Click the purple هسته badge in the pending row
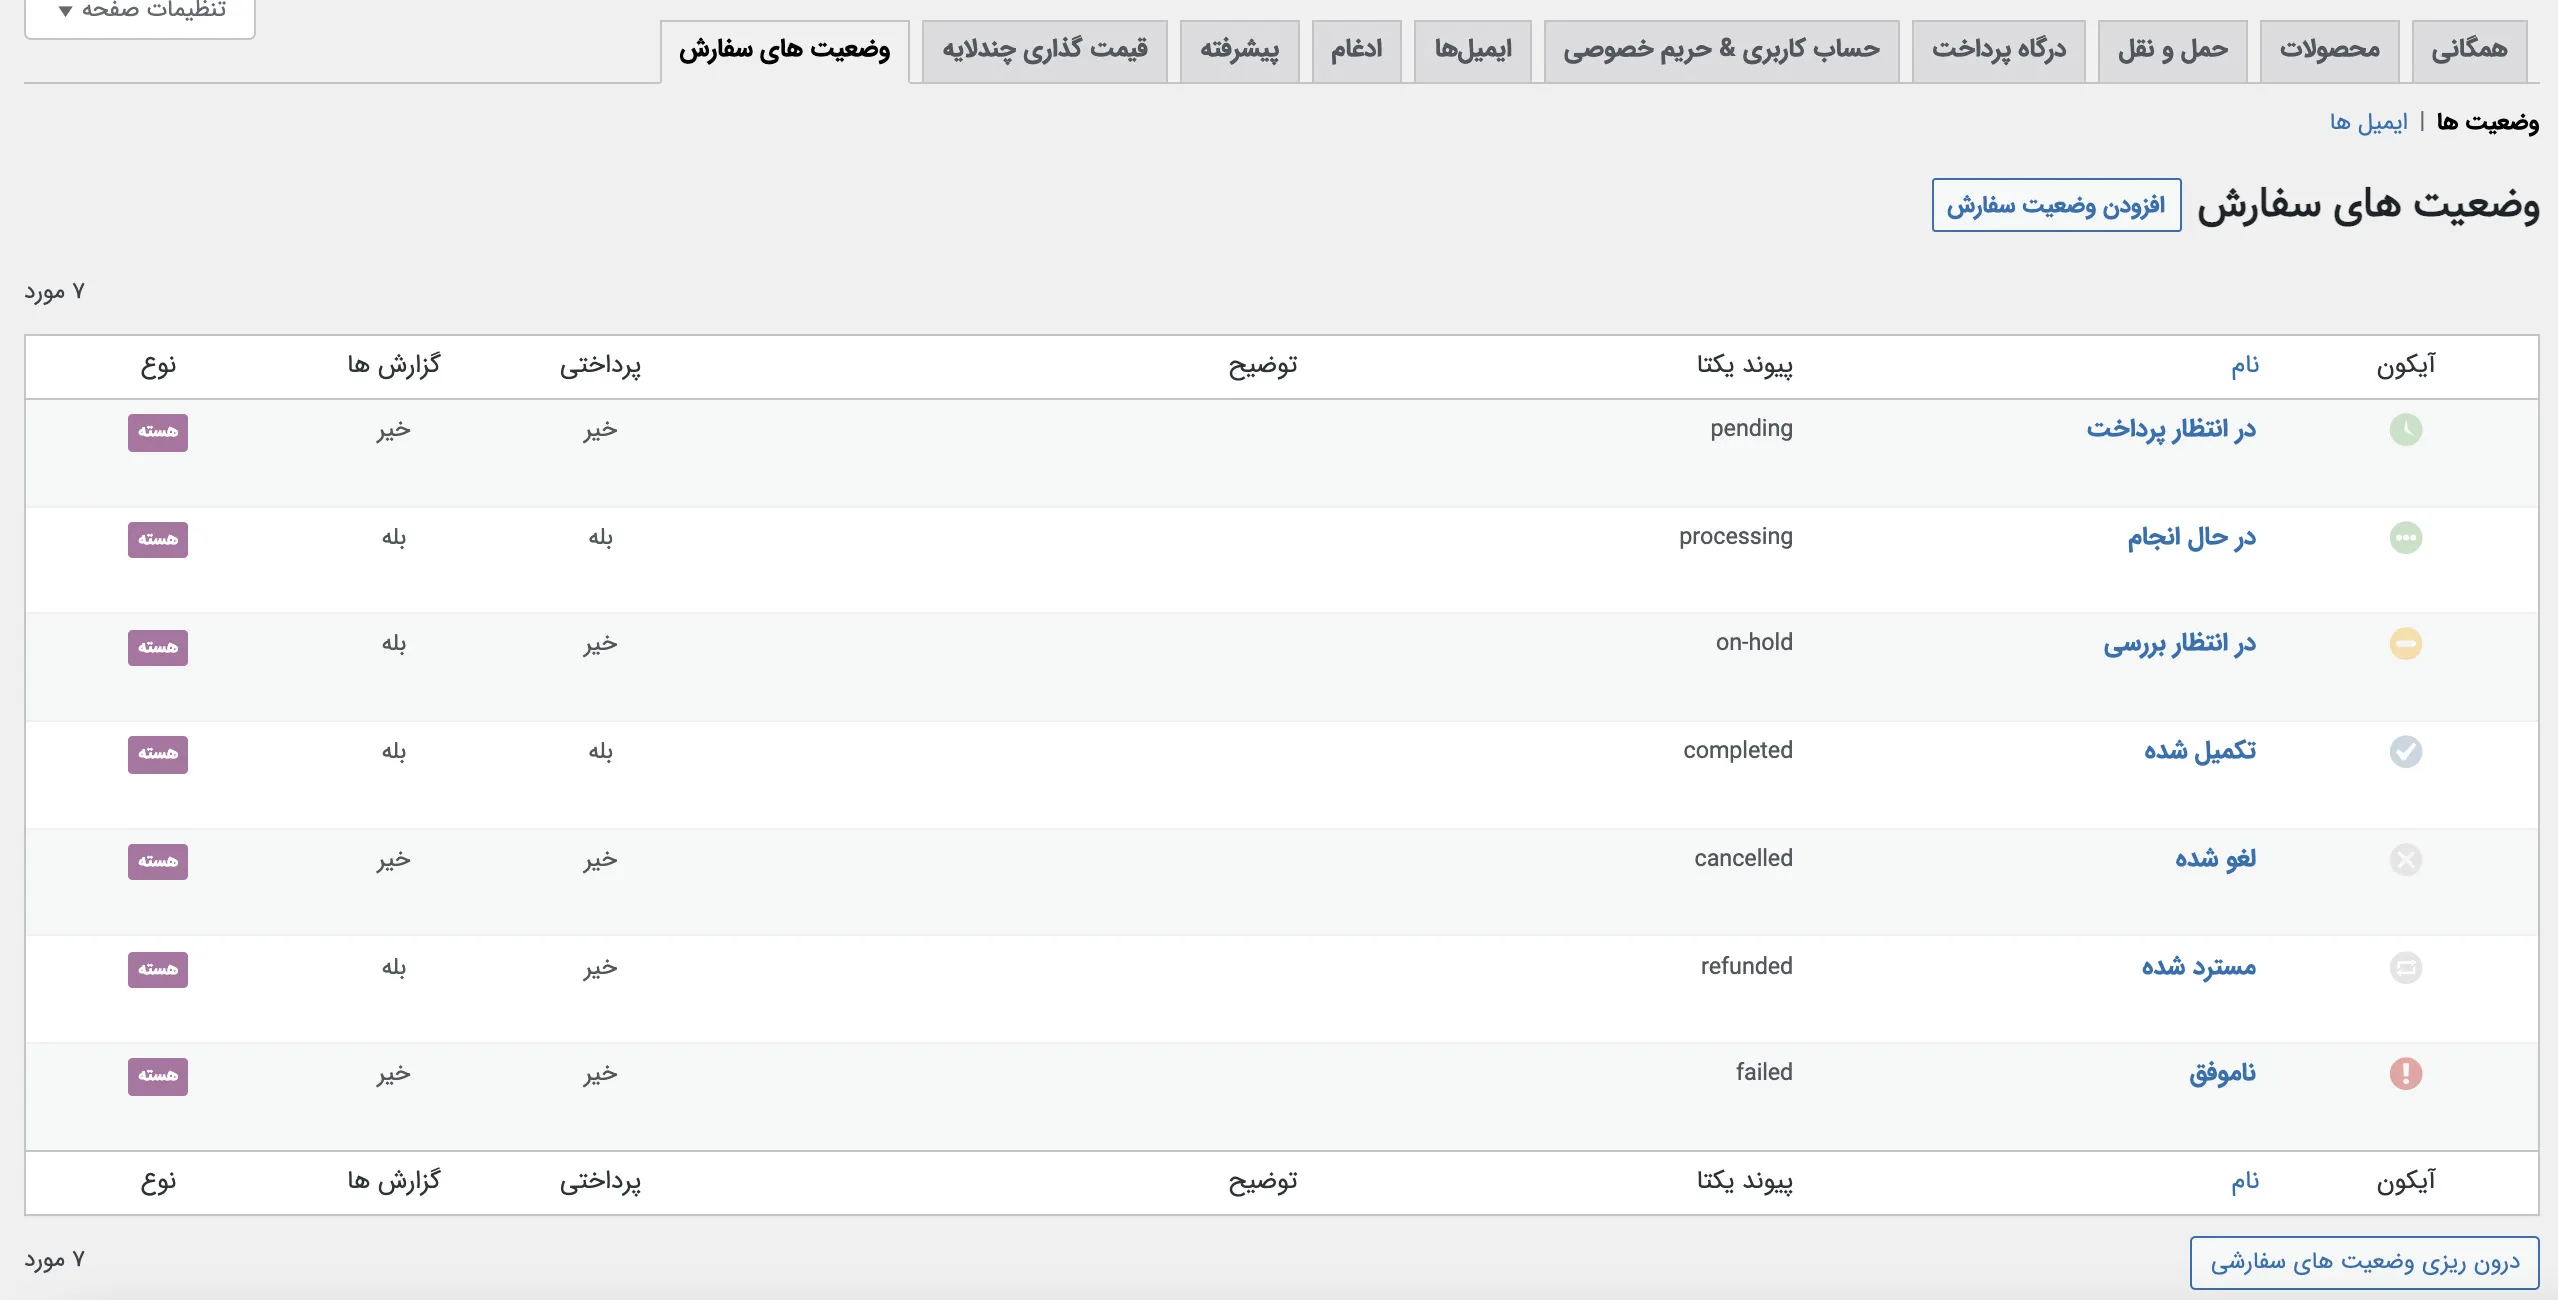This screenshot has width=2558, height=1300. (x=158, y=432)
